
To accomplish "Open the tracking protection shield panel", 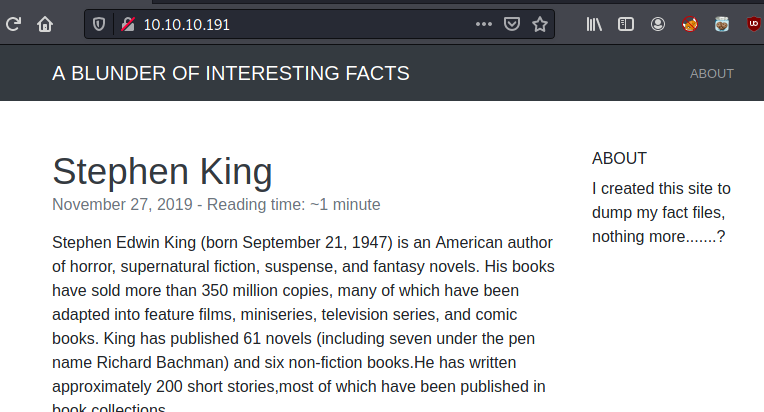I will [99, 24].
